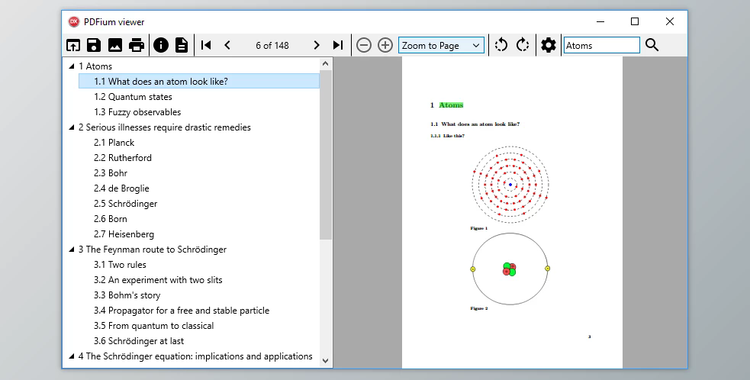Go to next page arrow
Screen dimensions: 750x380
point(316,45)
